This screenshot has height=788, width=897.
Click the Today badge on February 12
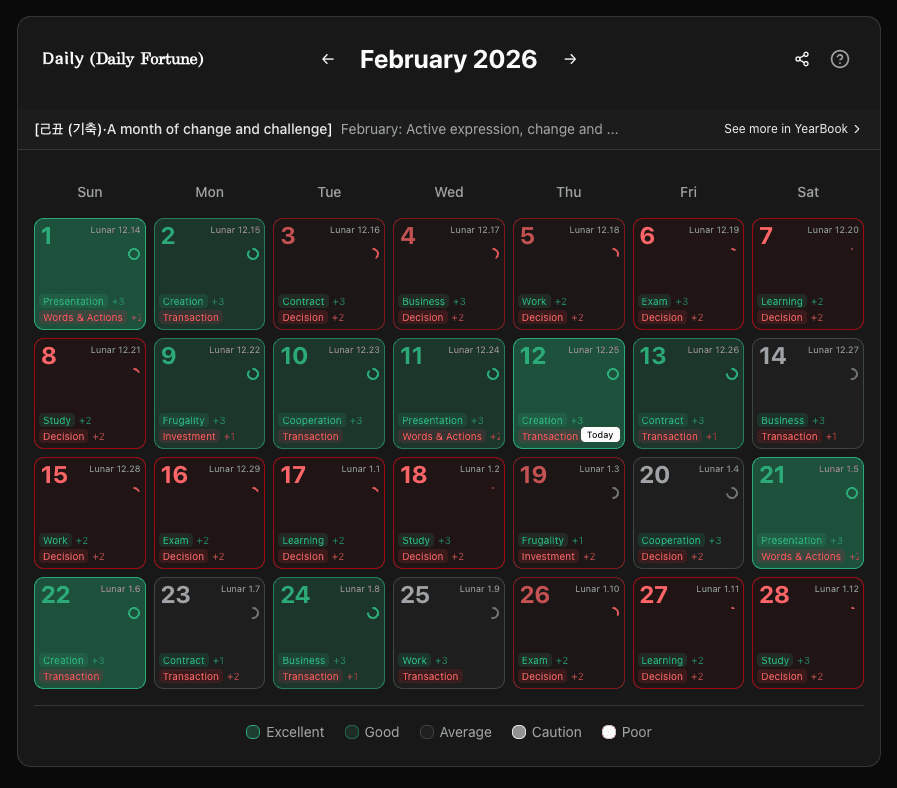pos(600,434)
